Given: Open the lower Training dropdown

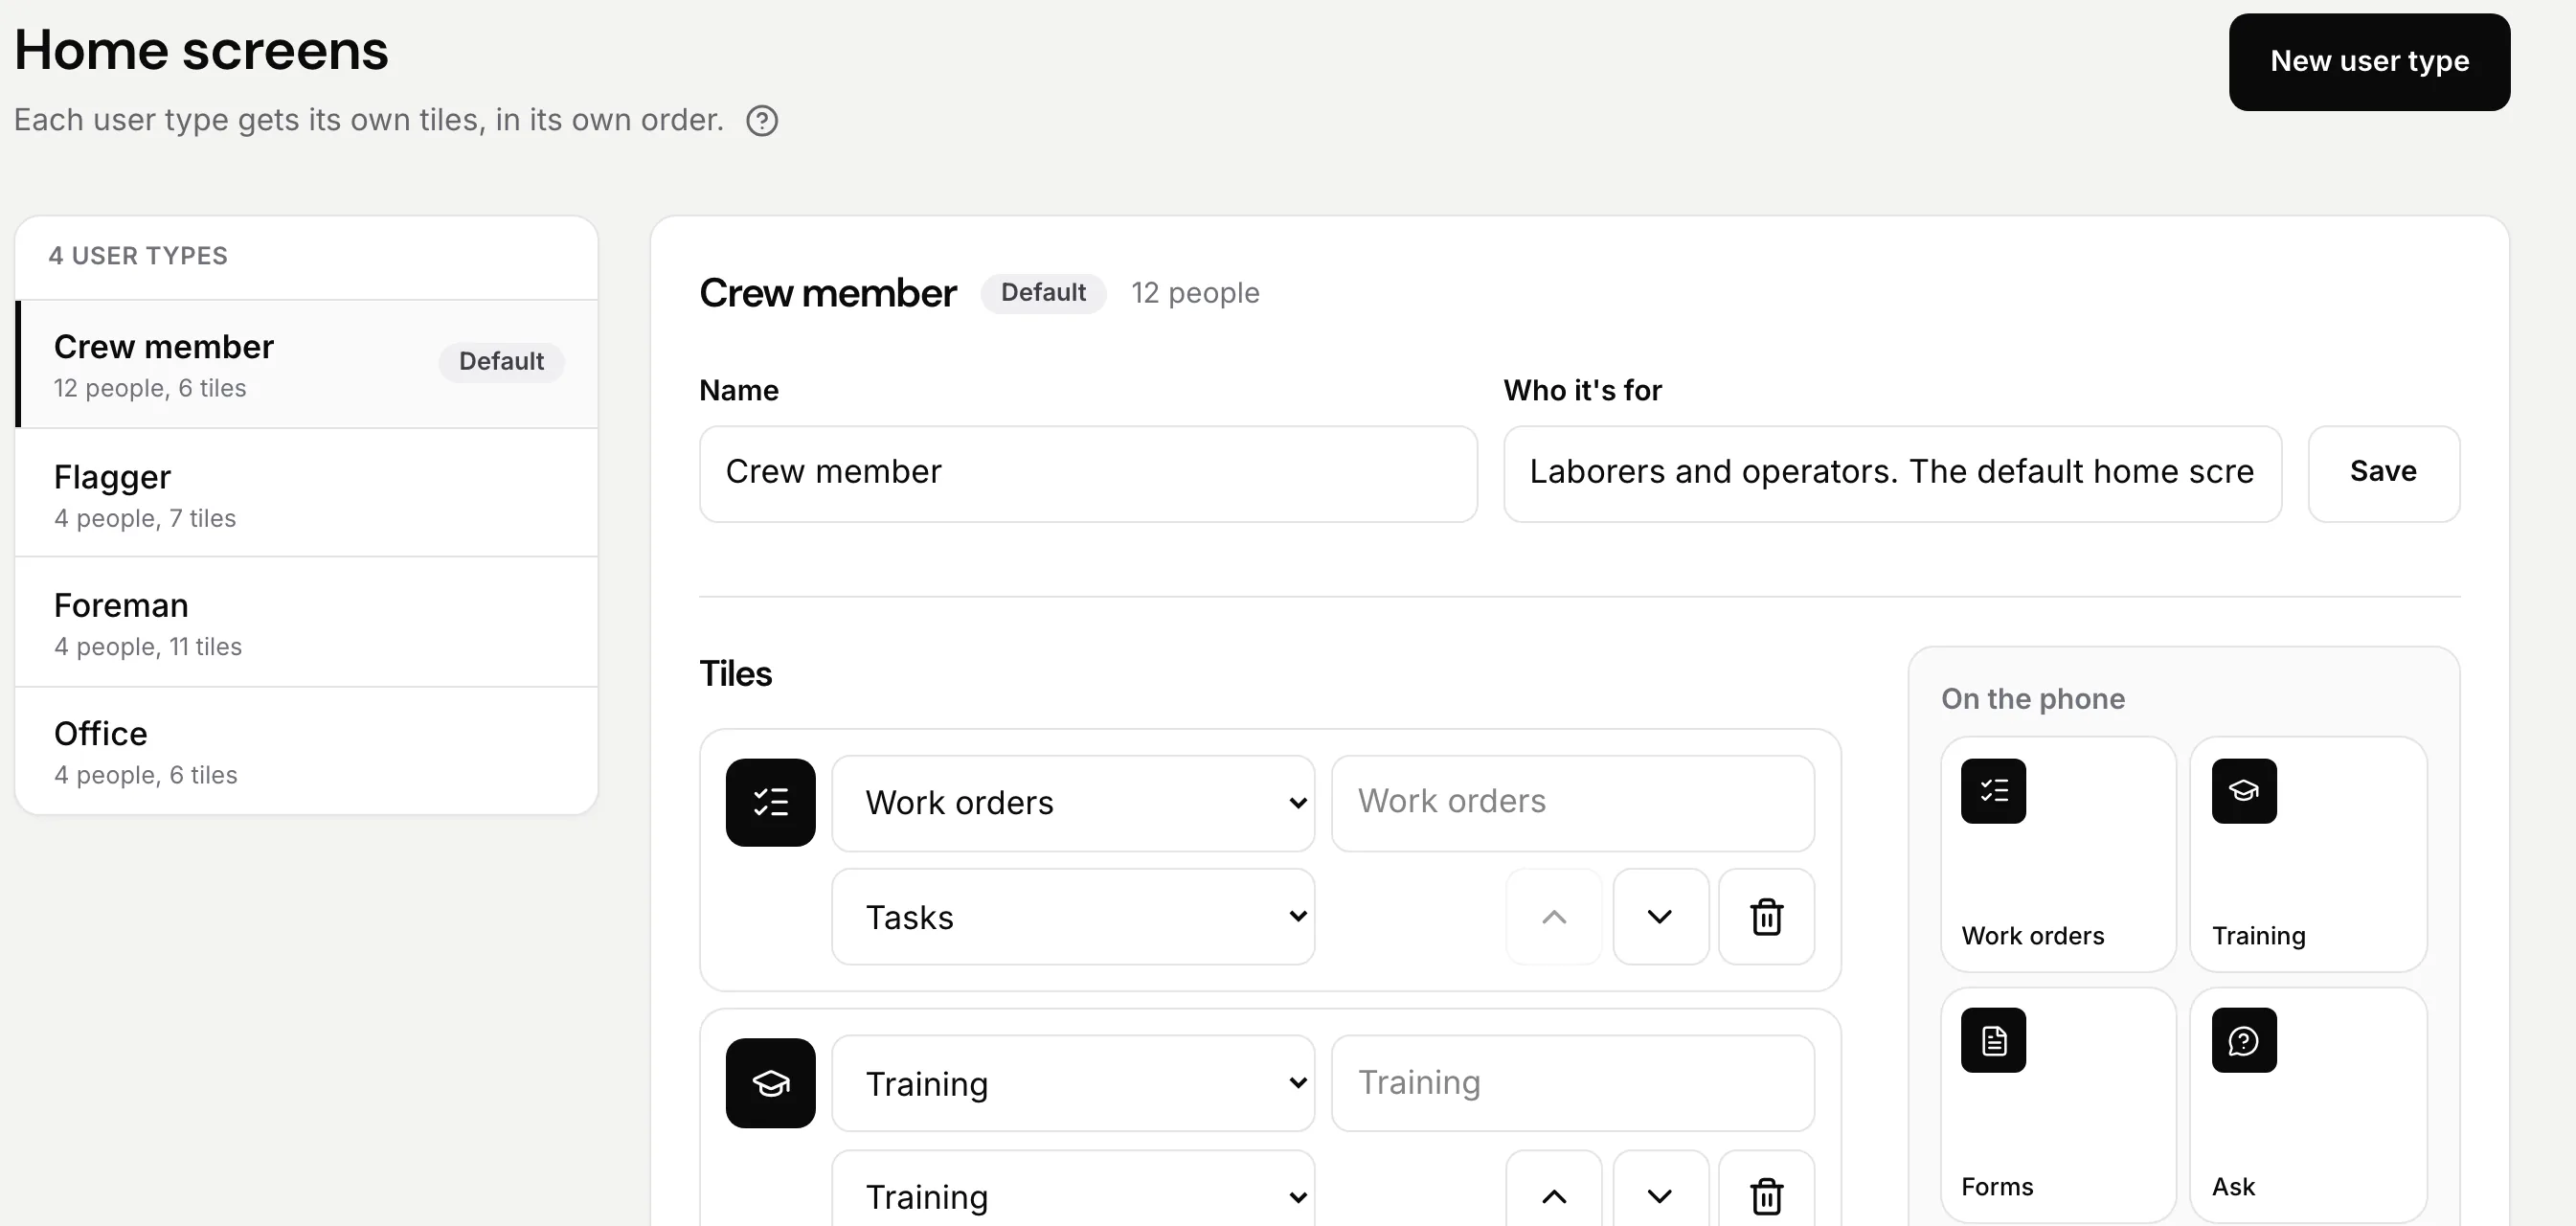Looking at the screenshot, I should (1073, 1195).
